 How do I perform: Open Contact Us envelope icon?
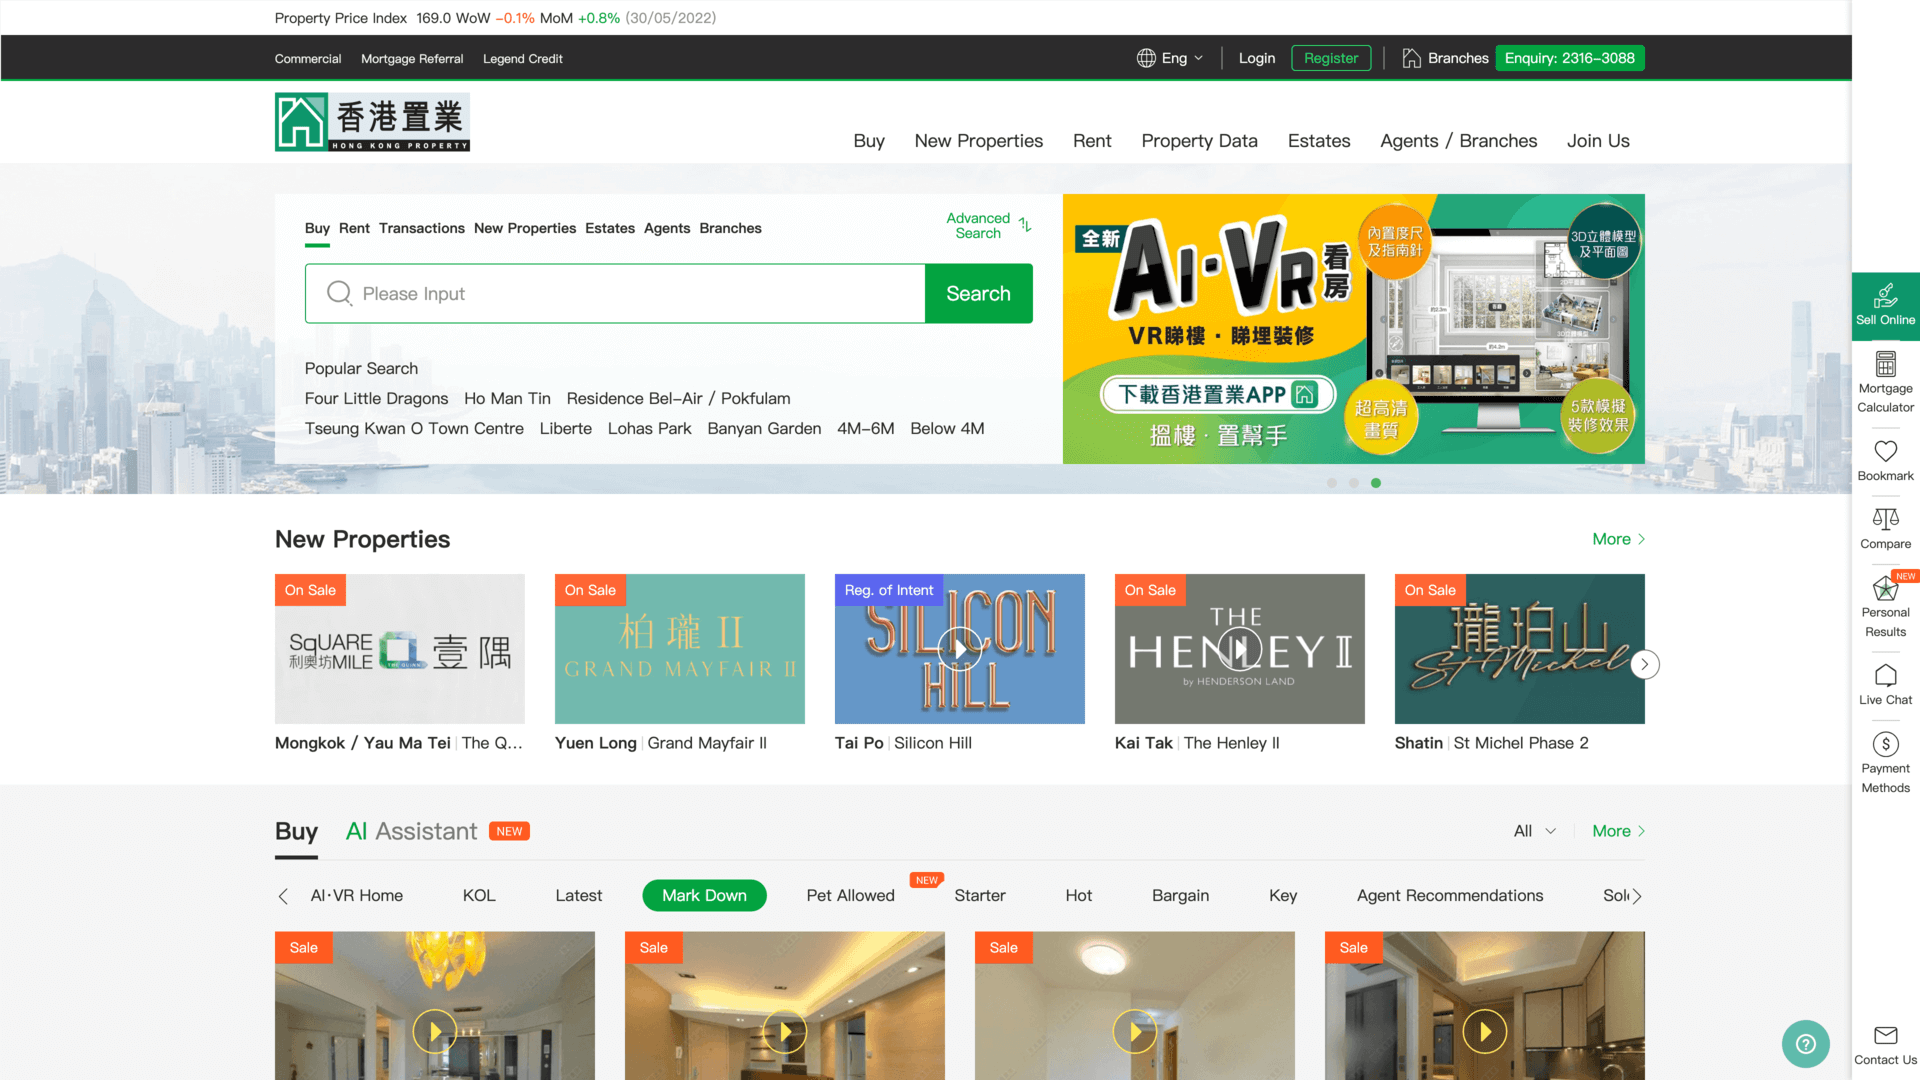click(1885, 1035)
